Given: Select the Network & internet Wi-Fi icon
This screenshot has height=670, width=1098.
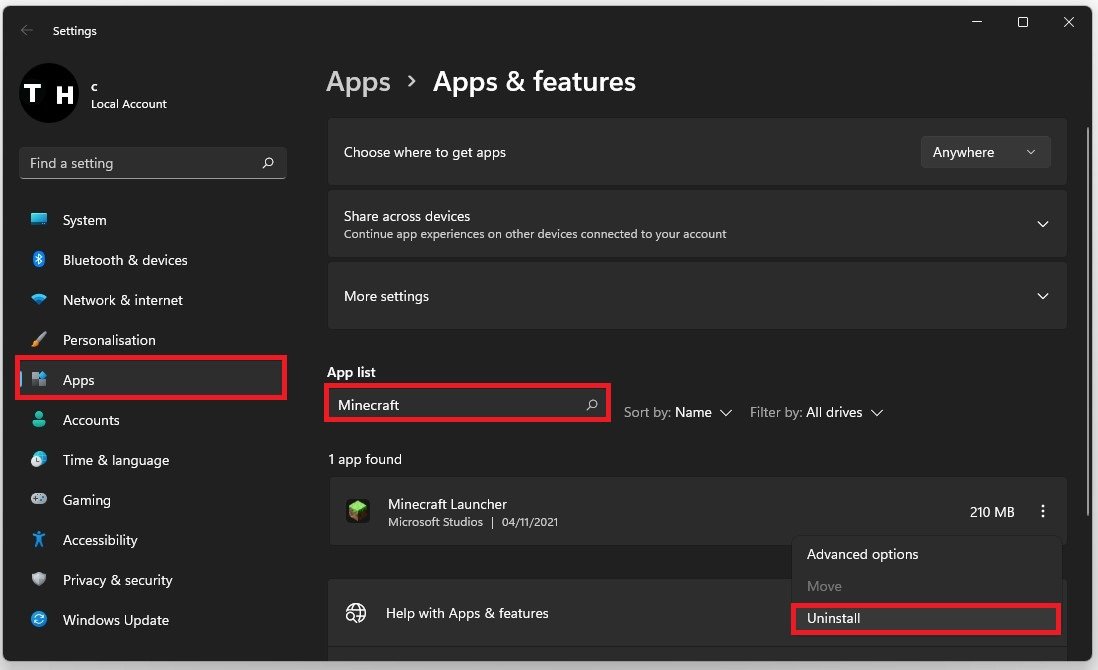Looking at the screenshot, I should [x=39, y=300].
